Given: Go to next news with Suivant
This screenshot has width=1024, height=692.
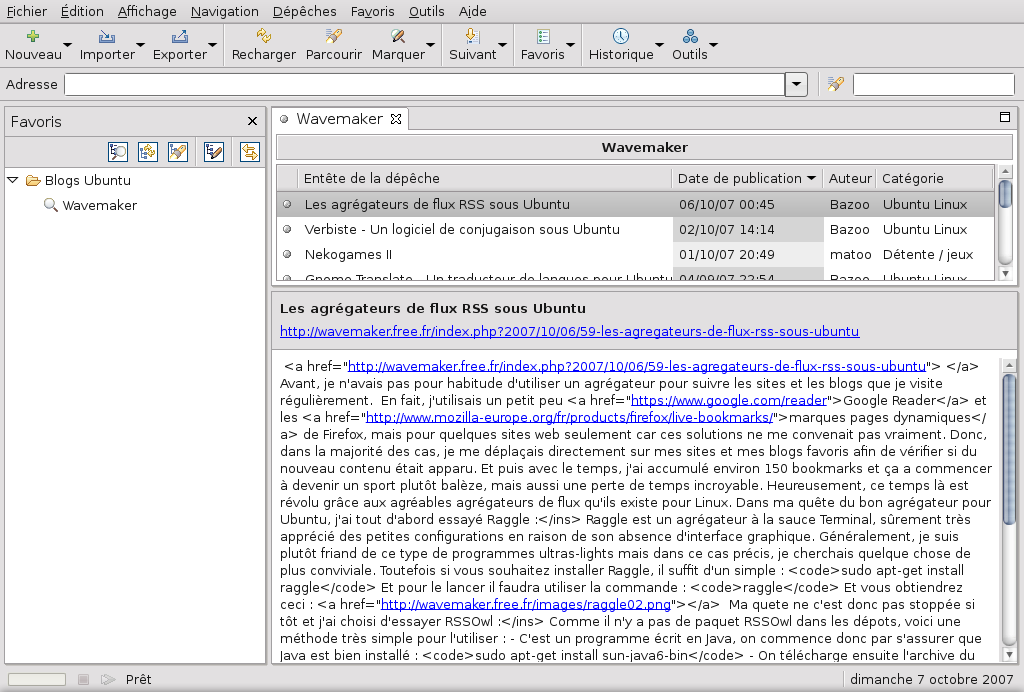Looking at the screenshot, I should (x=472, y=44).
